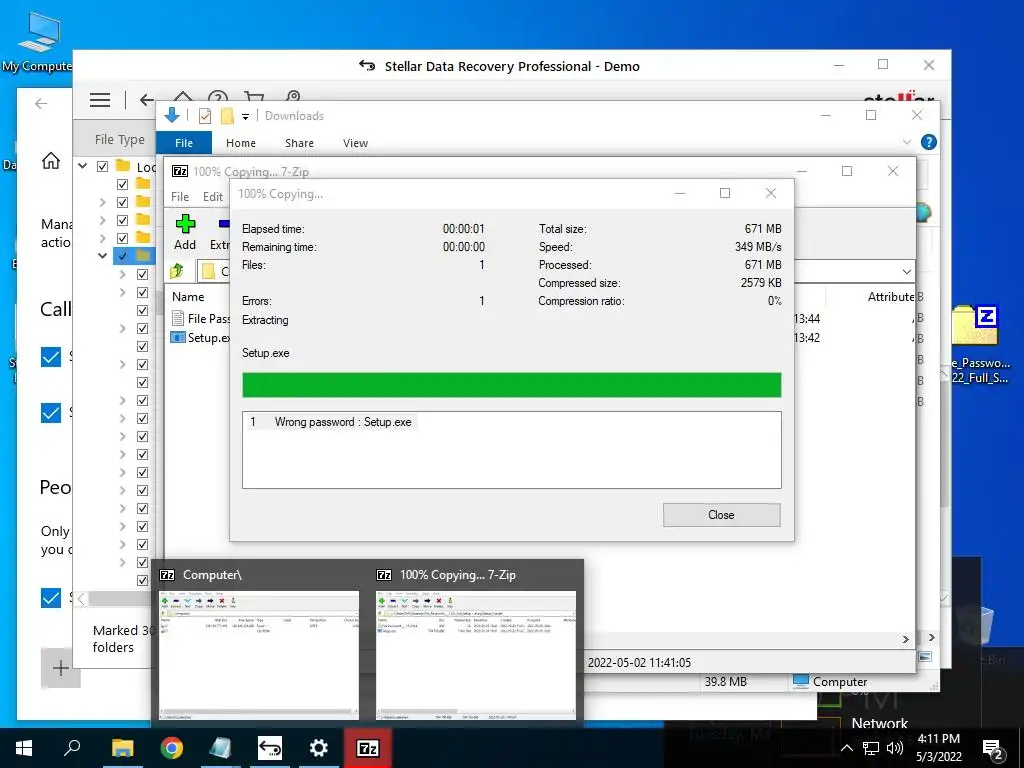The height and width of the screenshot is (768, 1024).
Task: Switch to Explorer Home tab
Action: click(241, 143)
